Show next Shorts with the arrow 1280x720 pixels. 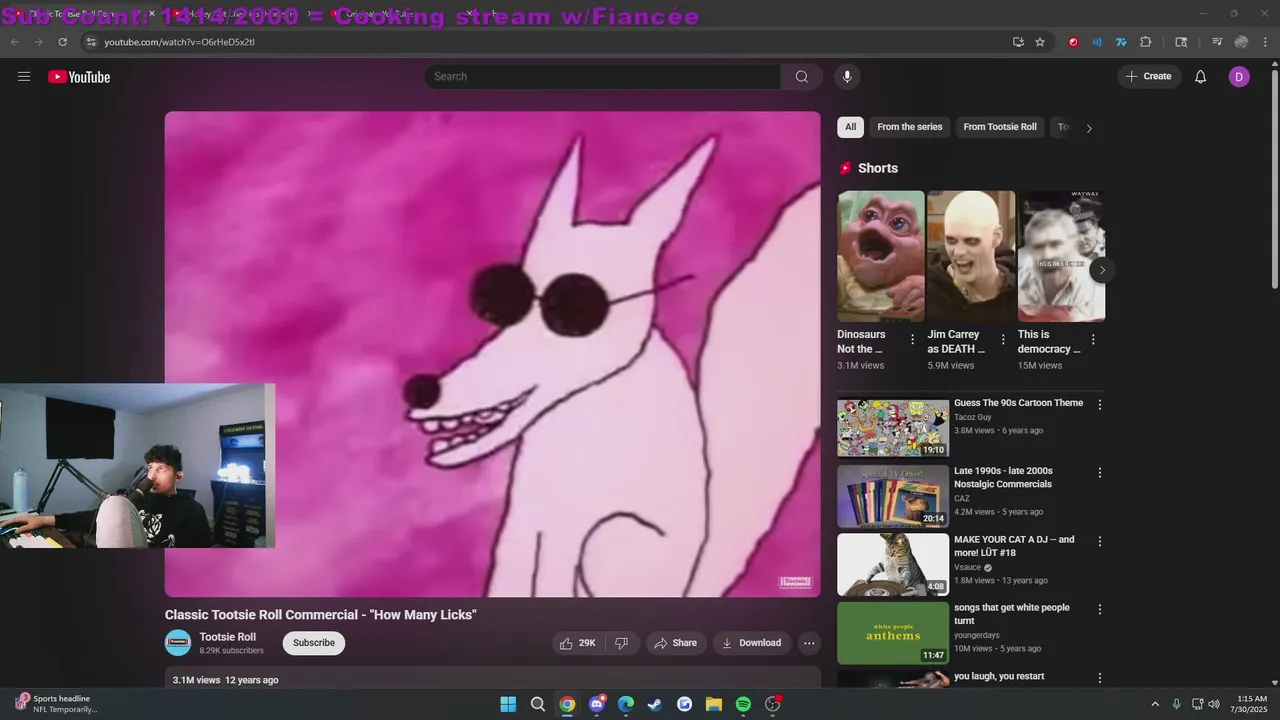tap(1102, 270)
